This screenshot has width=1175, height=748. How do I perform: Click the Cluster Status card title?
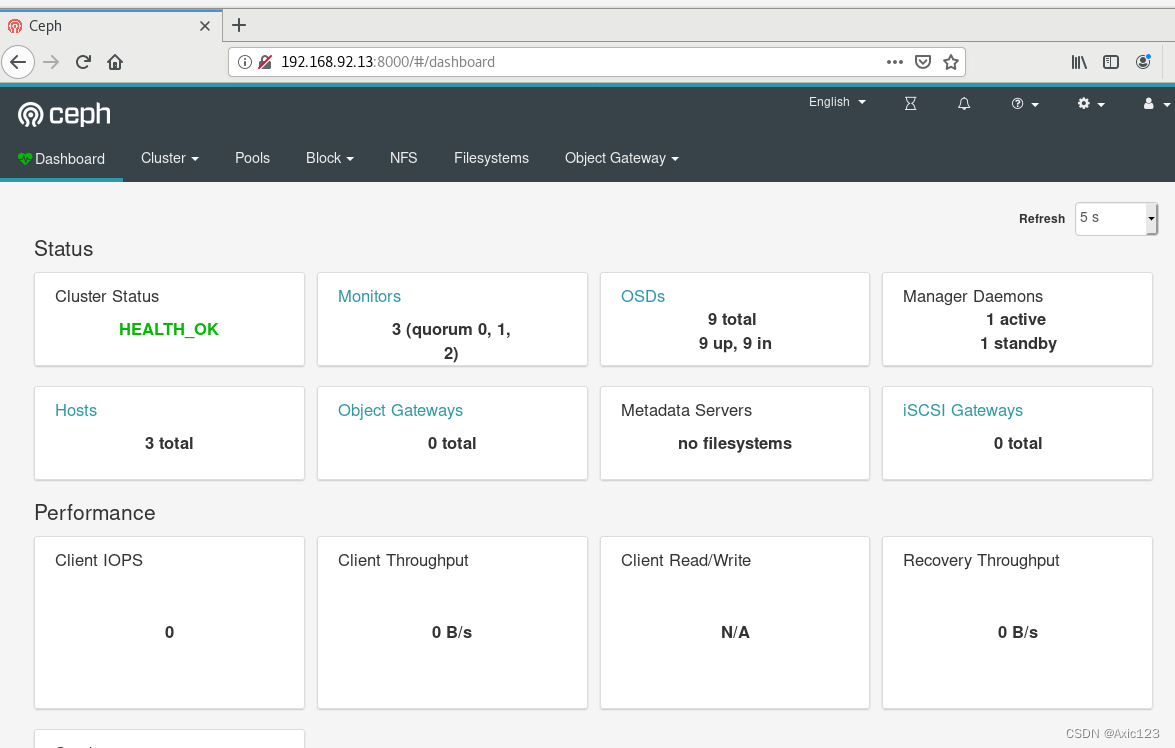tap(107, 296)
